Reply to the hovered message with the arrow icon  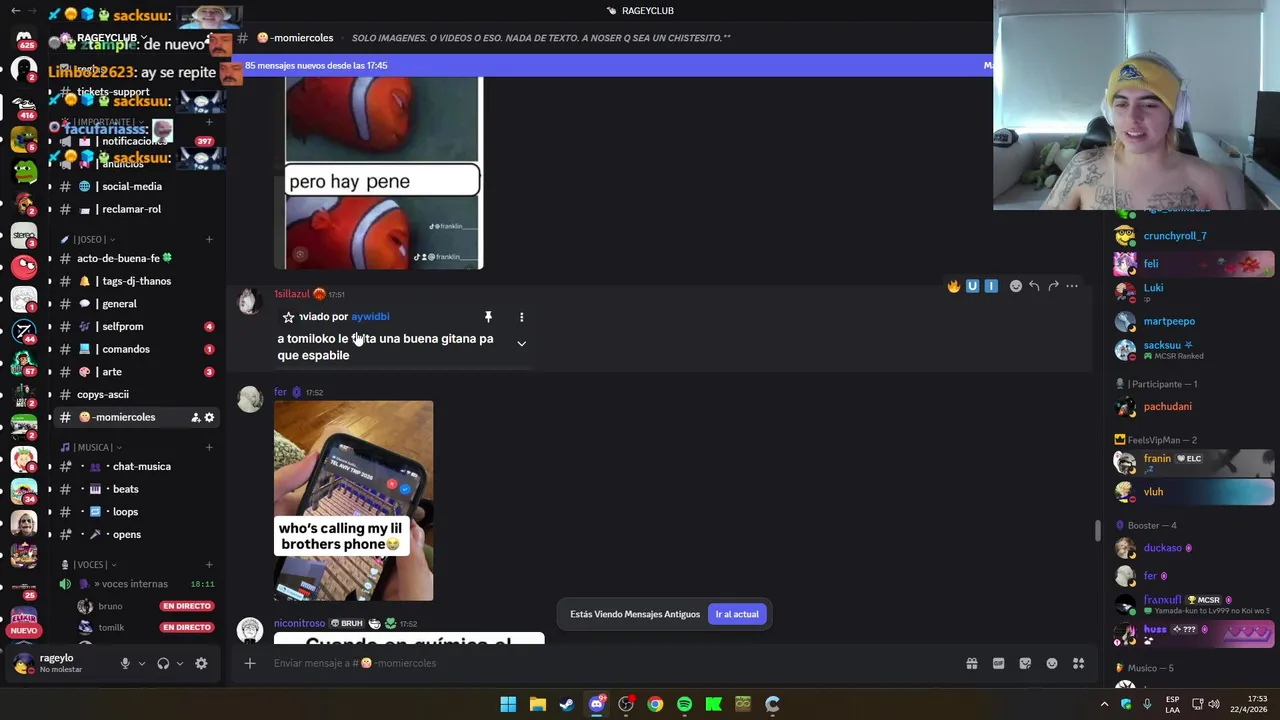1034,286
